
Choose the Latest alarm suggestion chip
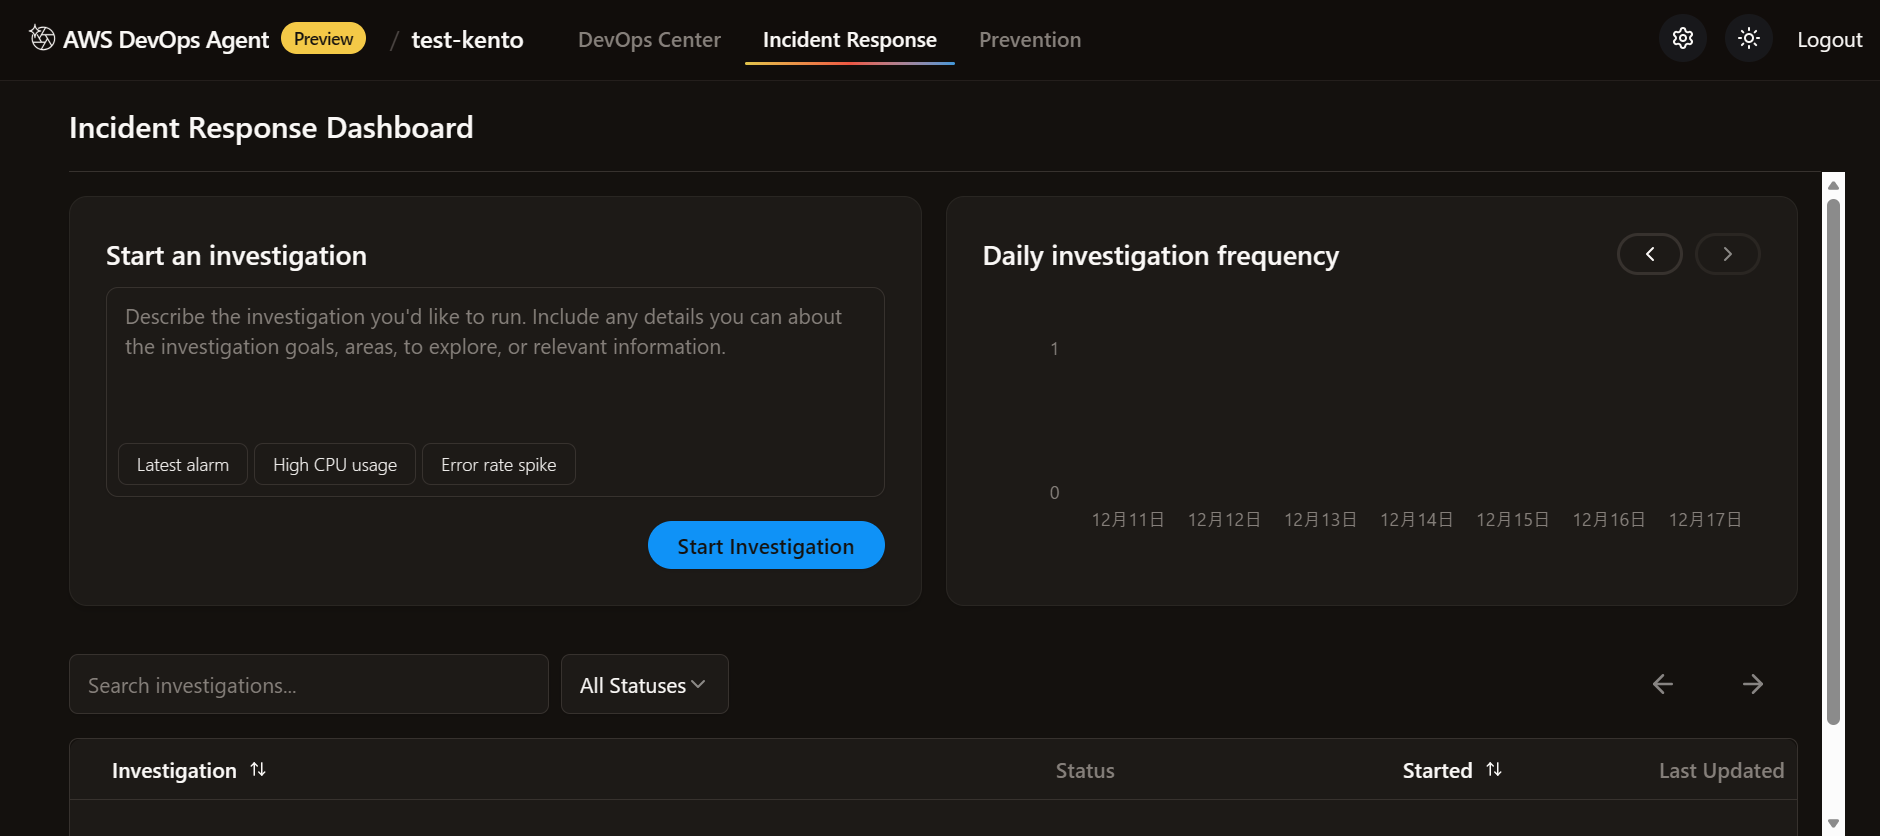(x=183, y=465)
